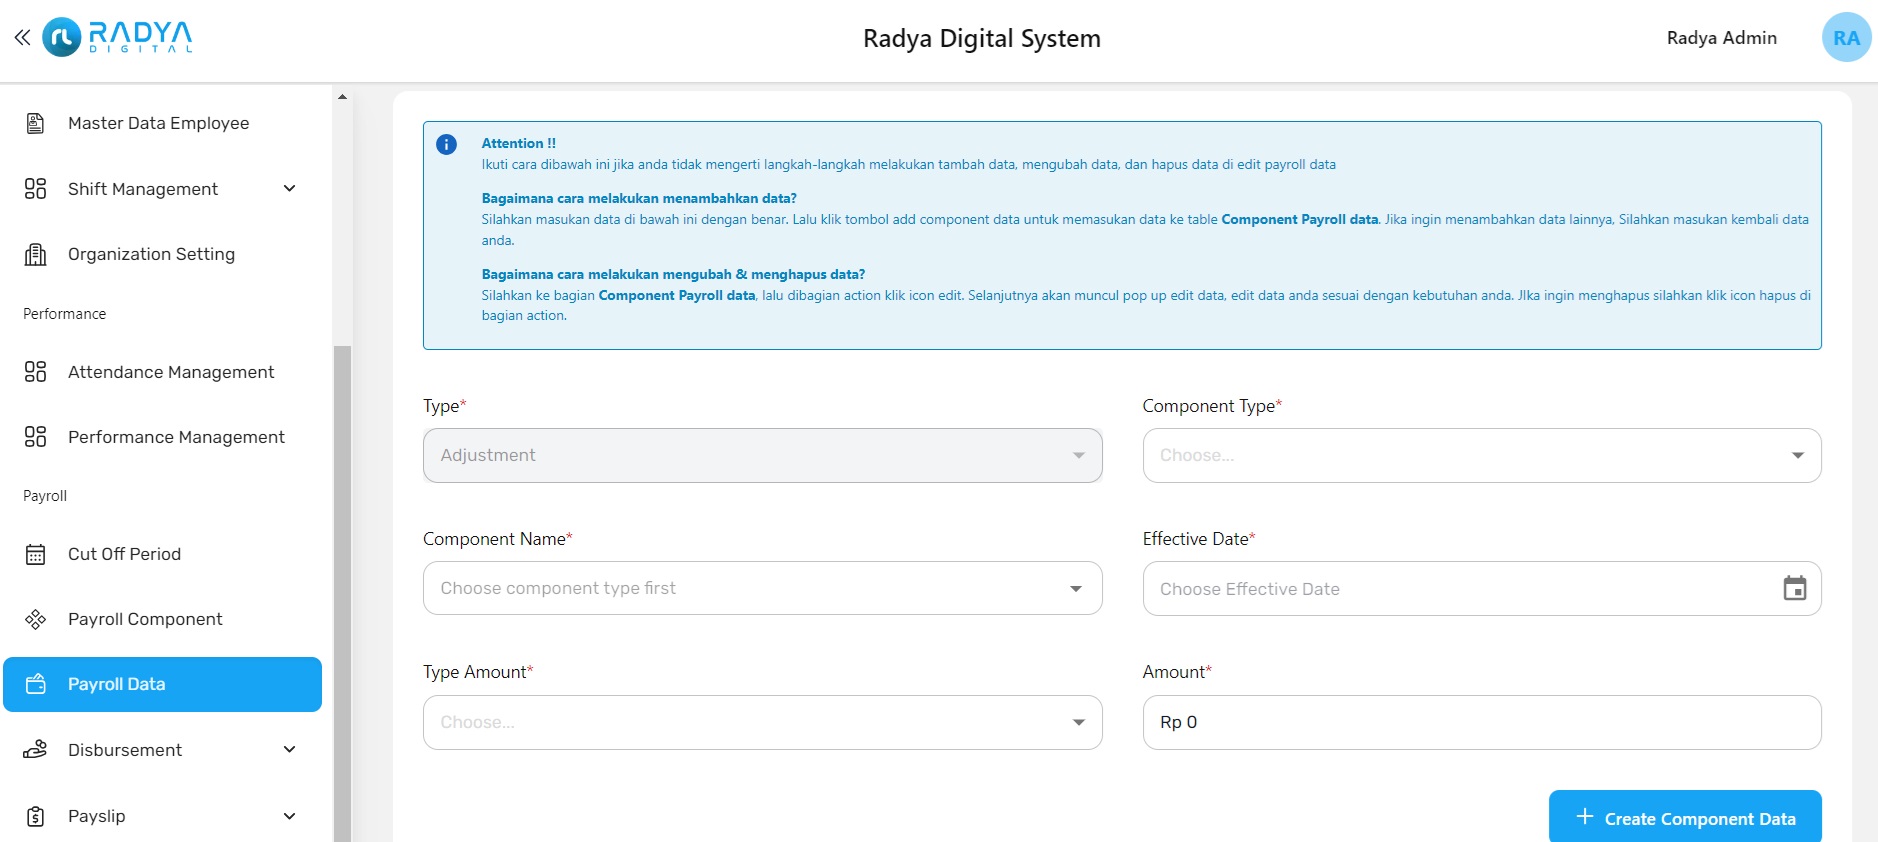This screenshot has width=1878, height=842.
Task: Click Component Type dropdown arrow
Action: tap(1797, 456)
